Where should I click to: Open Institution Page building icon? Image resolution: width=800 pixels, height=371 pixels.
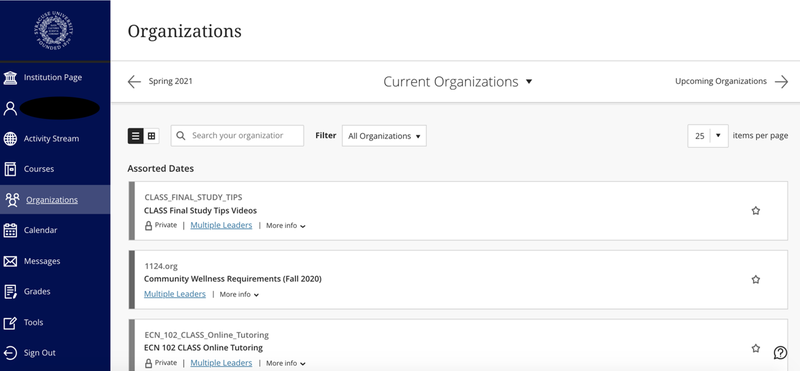click(10, 78)
